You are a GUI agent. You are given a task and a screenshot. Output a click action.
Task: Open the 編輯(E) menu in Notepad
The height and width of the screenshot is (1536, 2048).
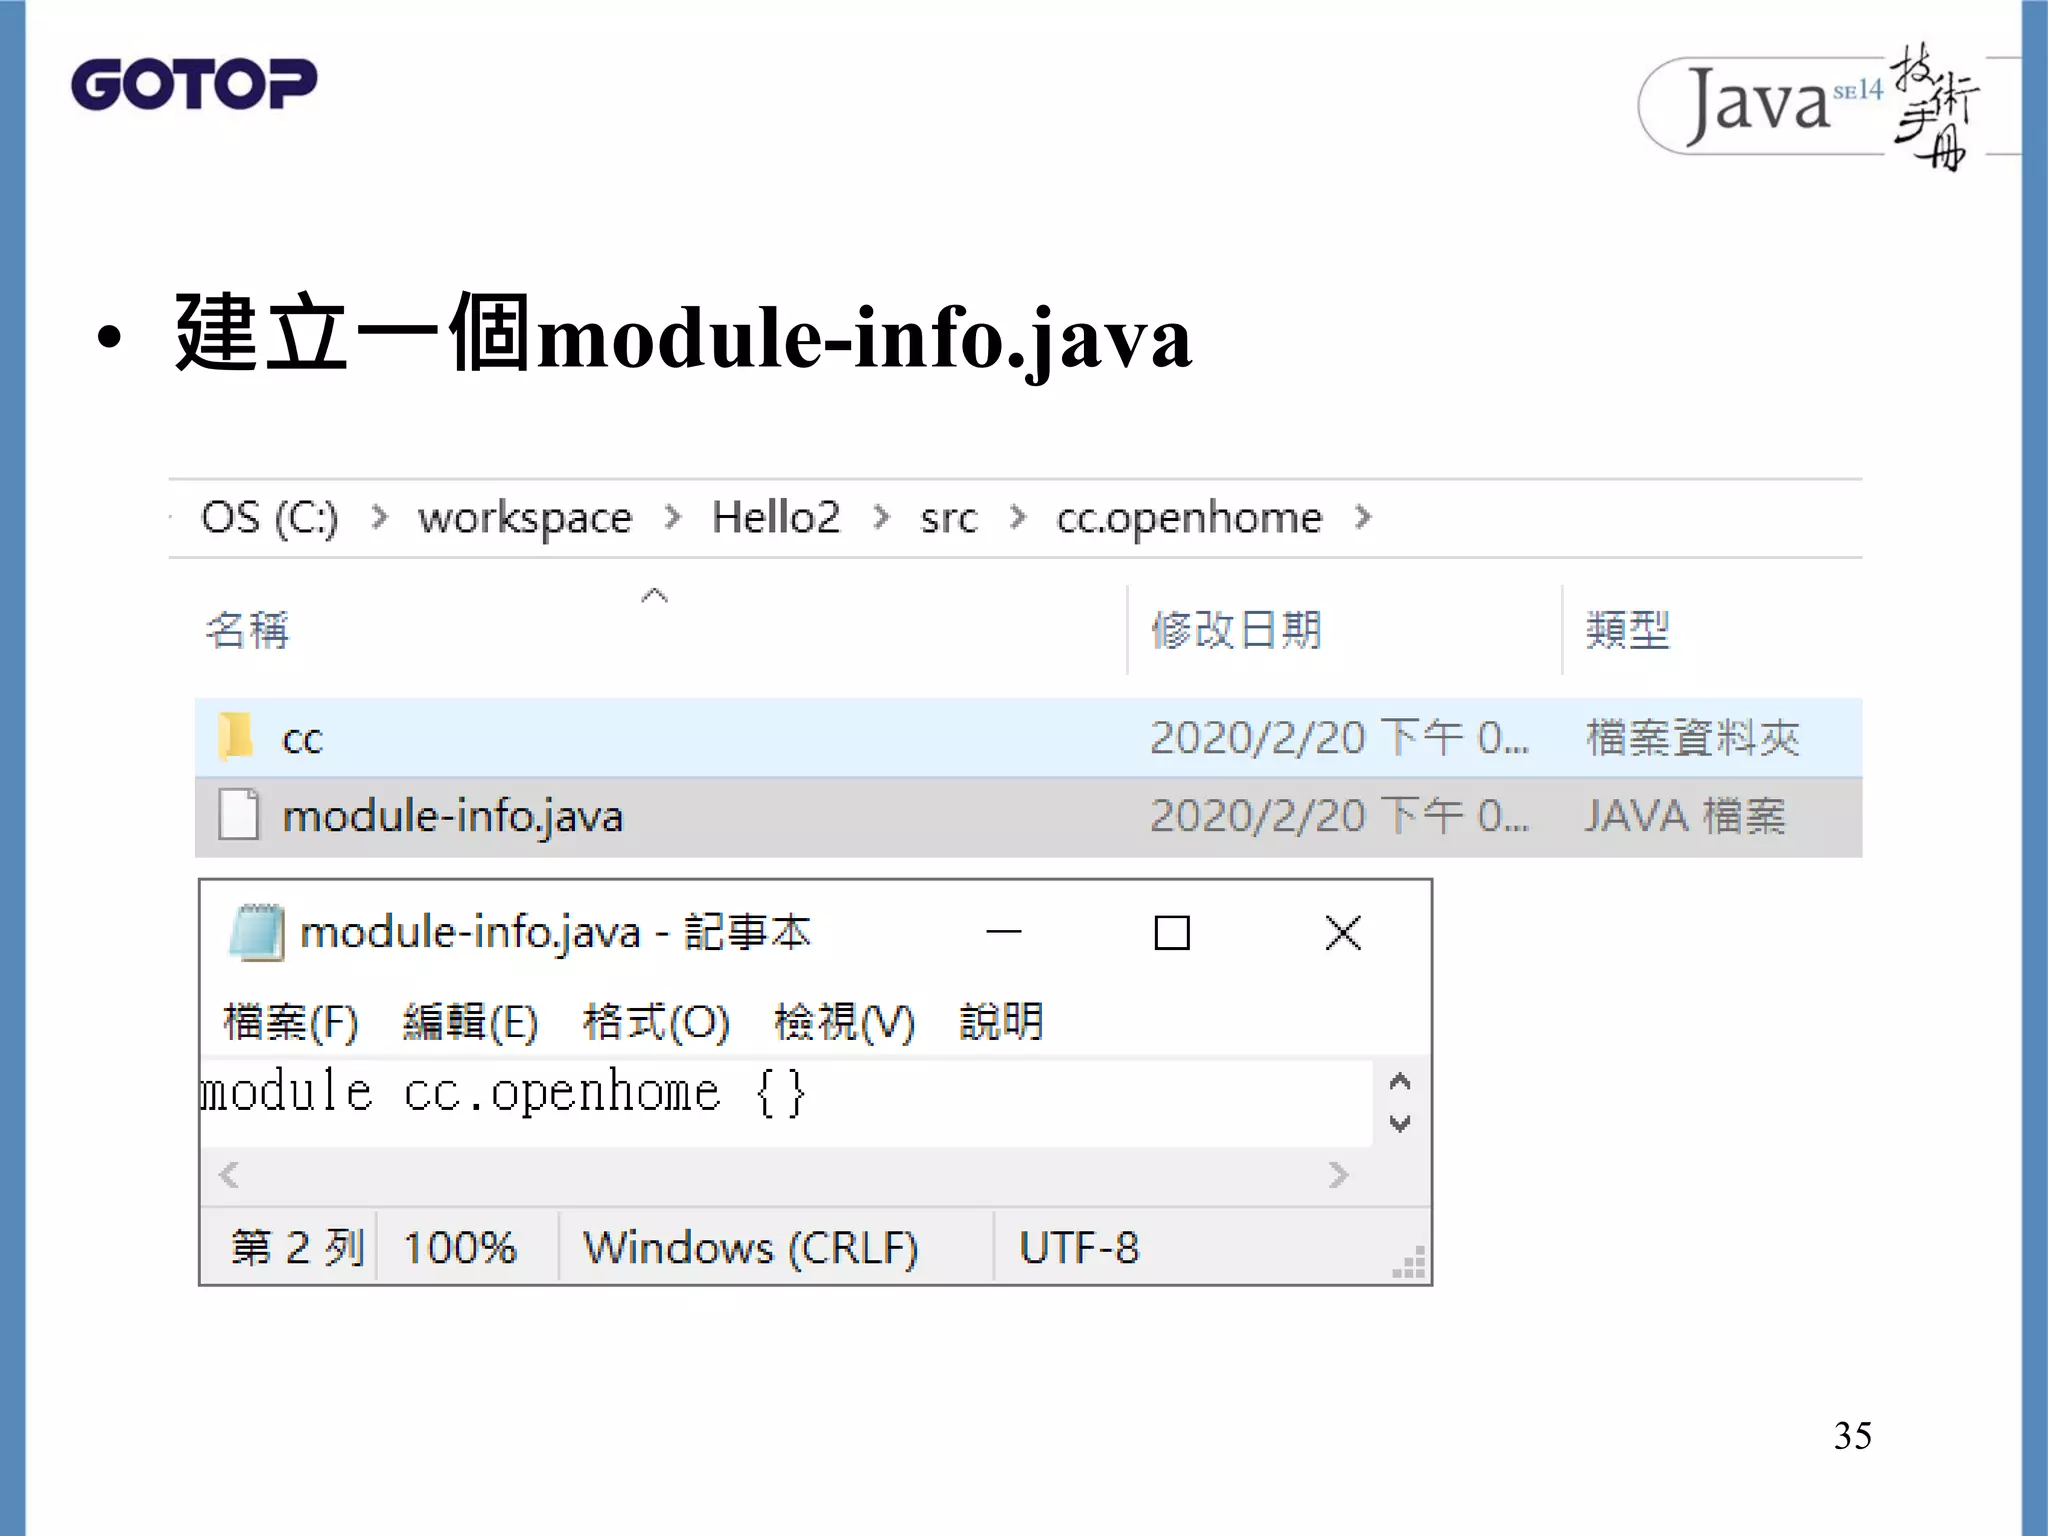[x=470, y=1022]
